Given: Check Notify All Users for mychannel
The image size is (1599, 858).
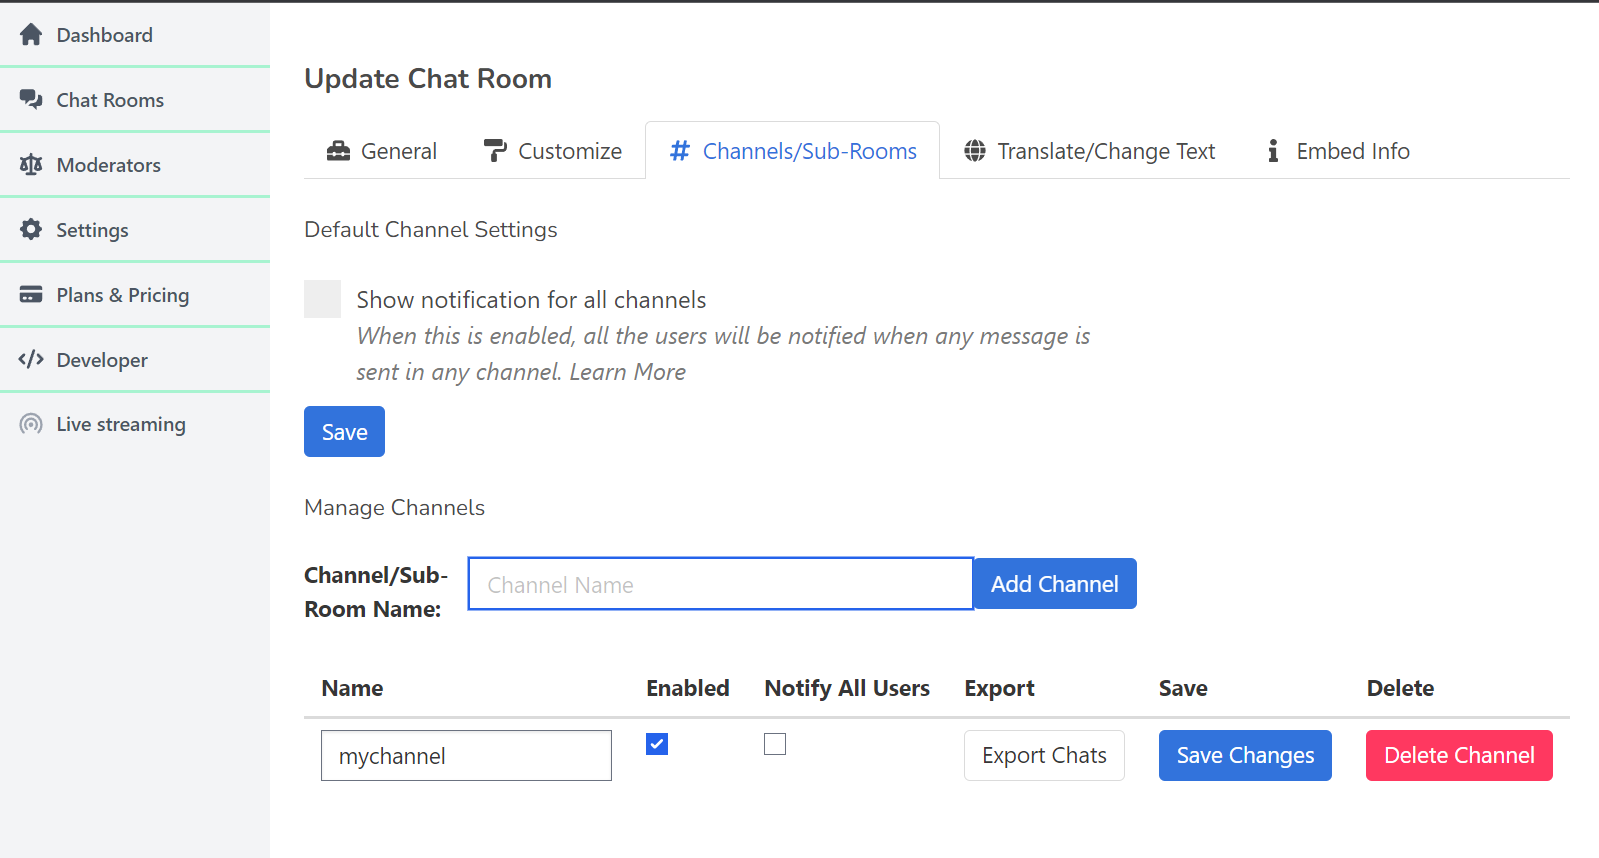Looking at the screenshot, I should tap(775, 744).
